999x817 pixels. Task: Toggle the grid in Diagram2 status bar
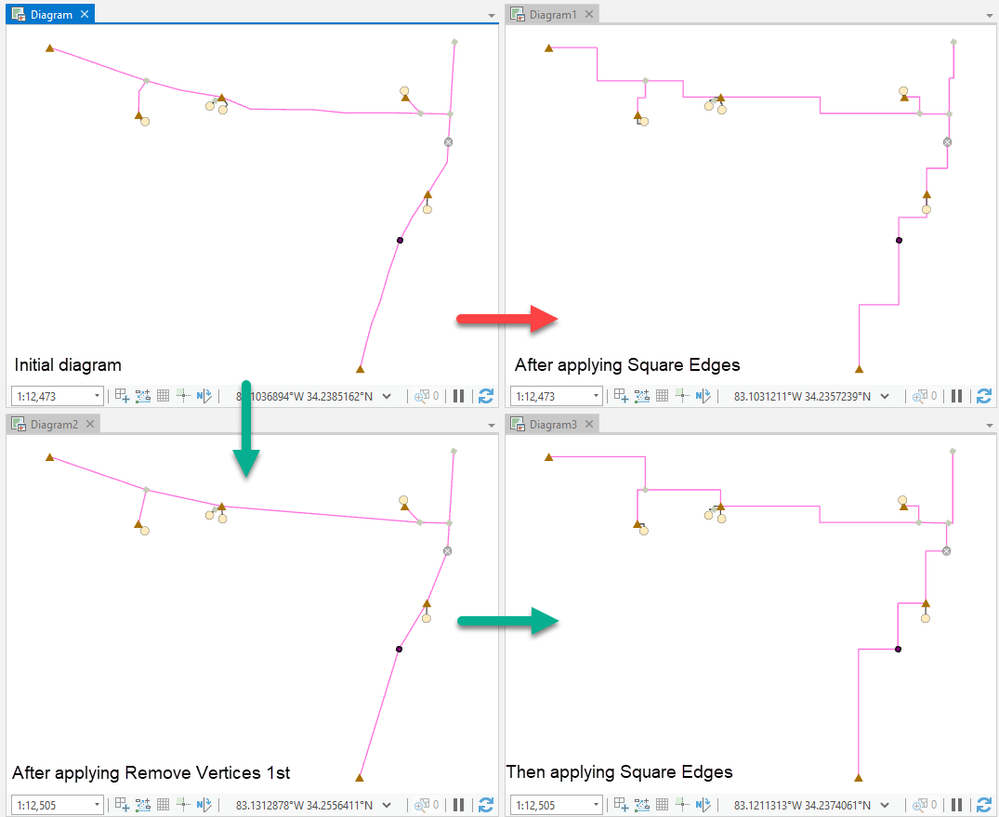click(163, 804)
